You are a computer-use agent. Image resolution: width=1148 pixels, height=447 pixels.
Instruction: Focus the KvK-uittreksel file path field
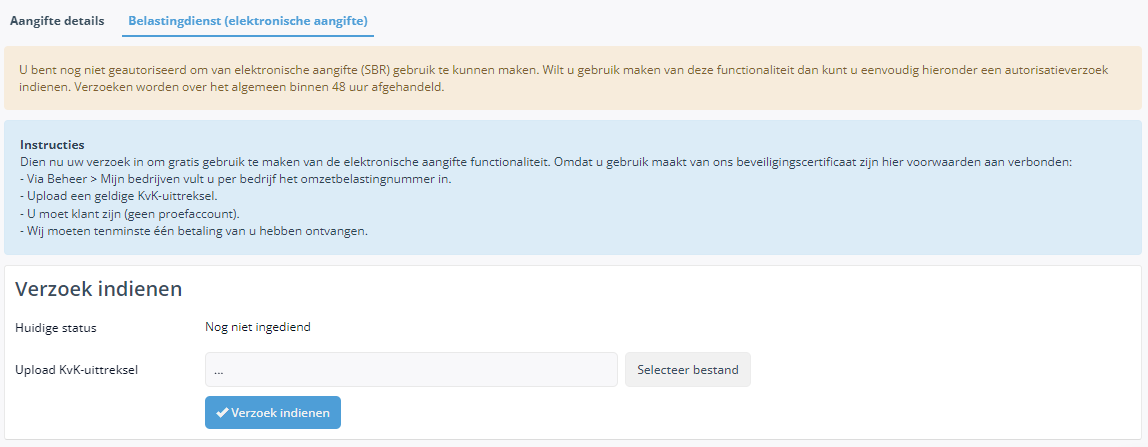click(x=411, y=369)
